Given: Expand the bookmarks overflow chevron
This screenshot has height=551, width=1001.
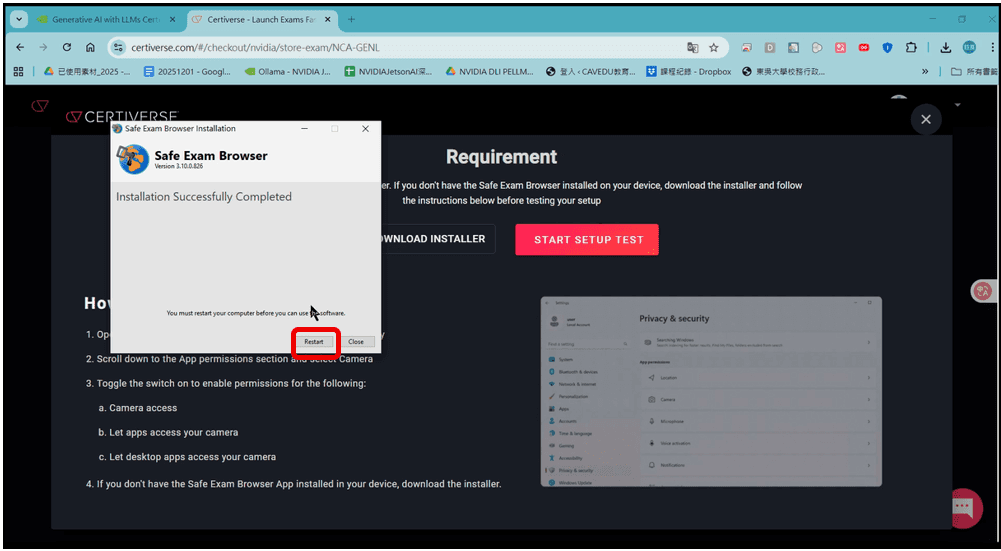Looking at the screenshot, I should [x=924, y=72].
